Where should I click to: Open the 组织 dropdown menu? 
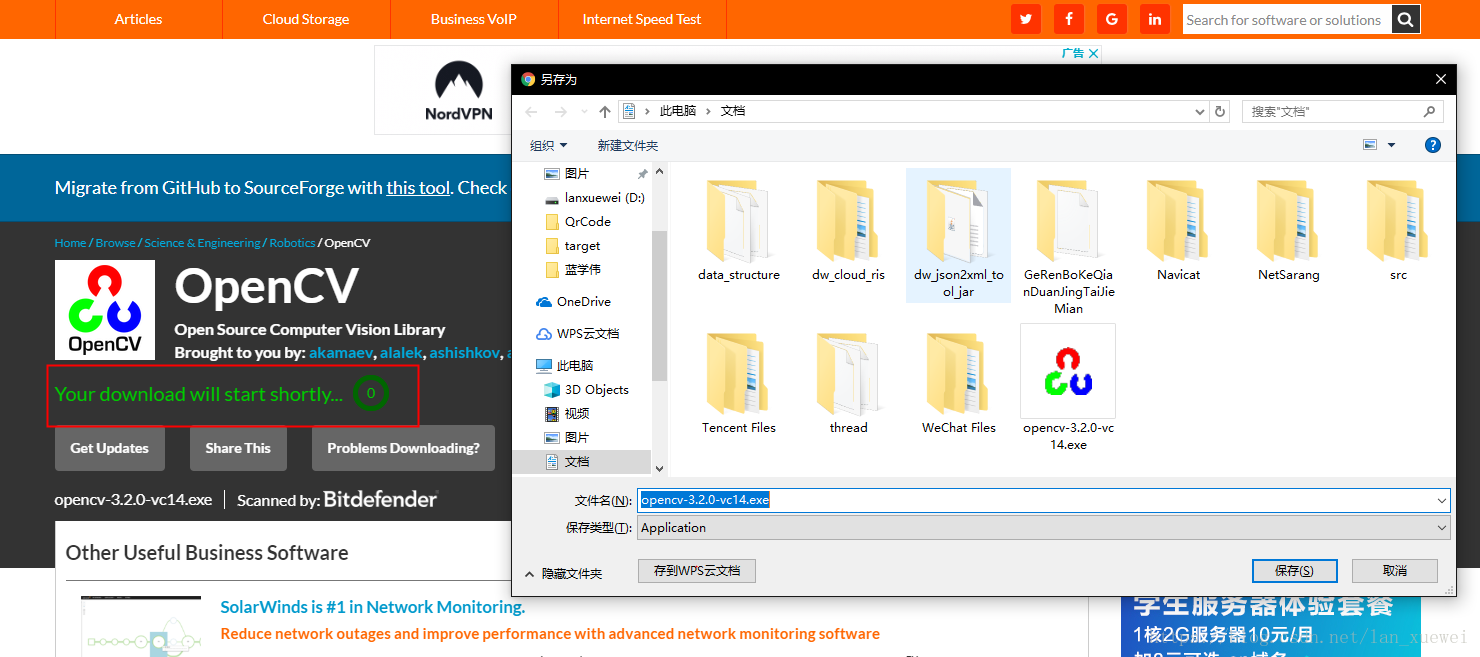coord(548,145)
